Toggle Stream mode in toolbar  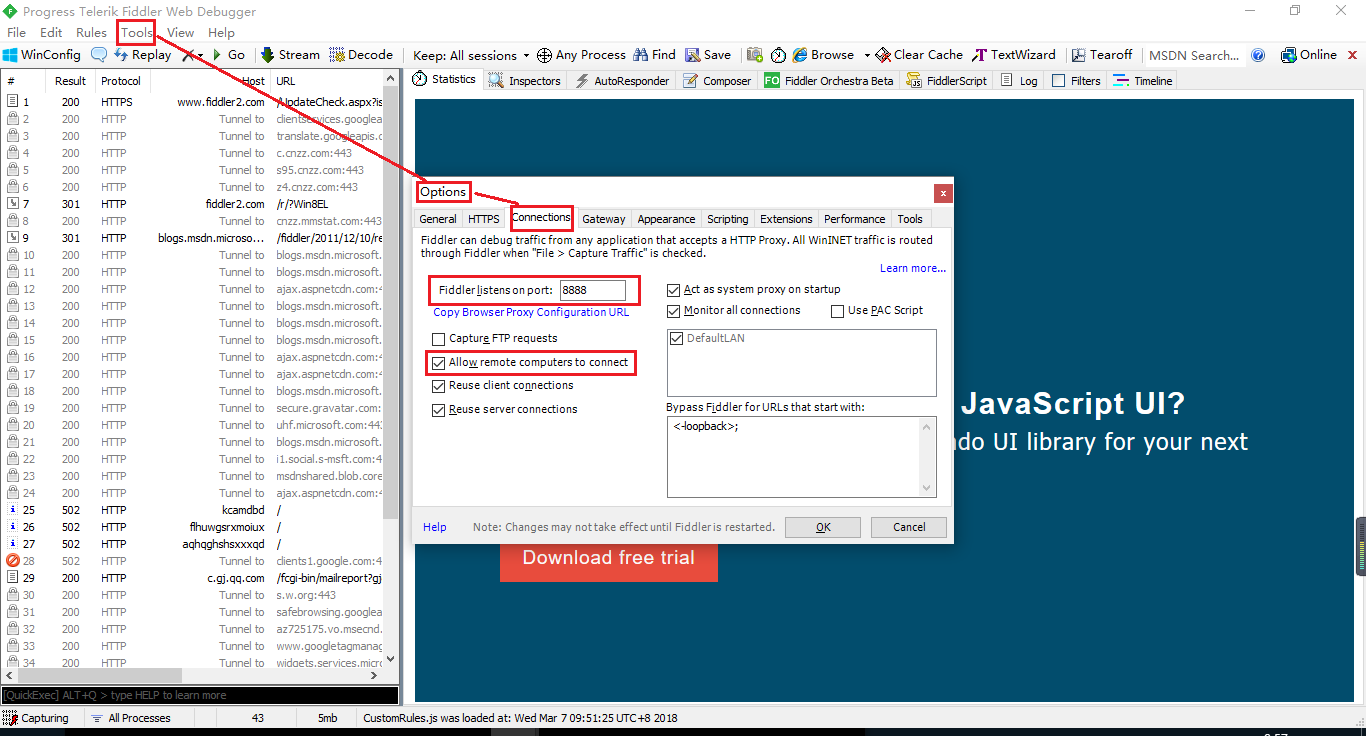point(290,55)
